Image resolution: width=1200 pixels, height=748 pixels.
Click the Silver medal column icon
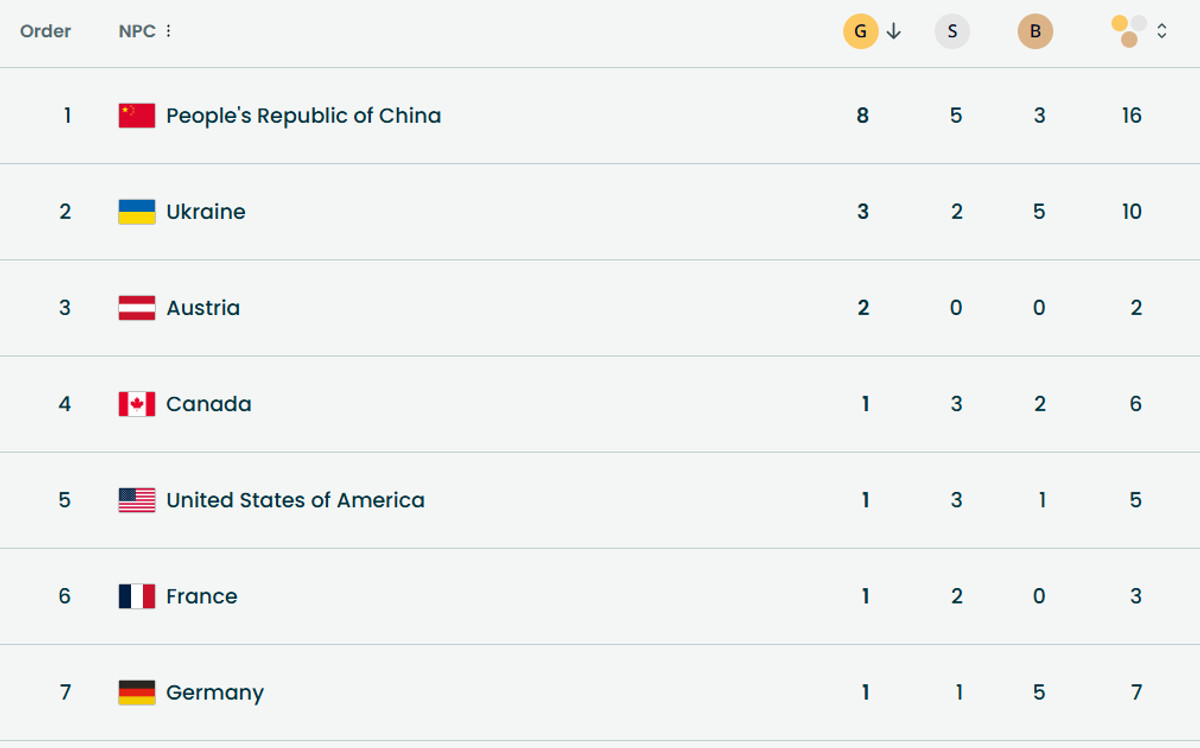point(952,32)
